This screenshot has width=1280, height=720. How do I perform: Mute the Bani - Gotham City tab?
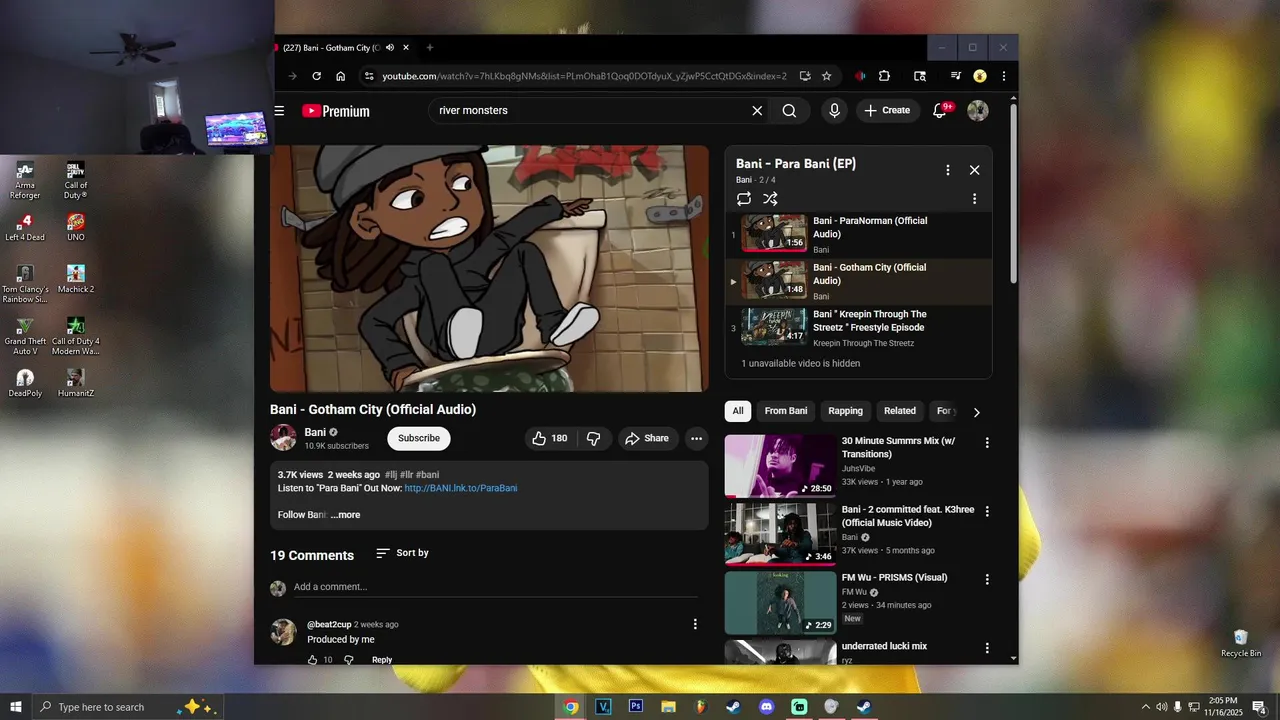tap(390, 47)
